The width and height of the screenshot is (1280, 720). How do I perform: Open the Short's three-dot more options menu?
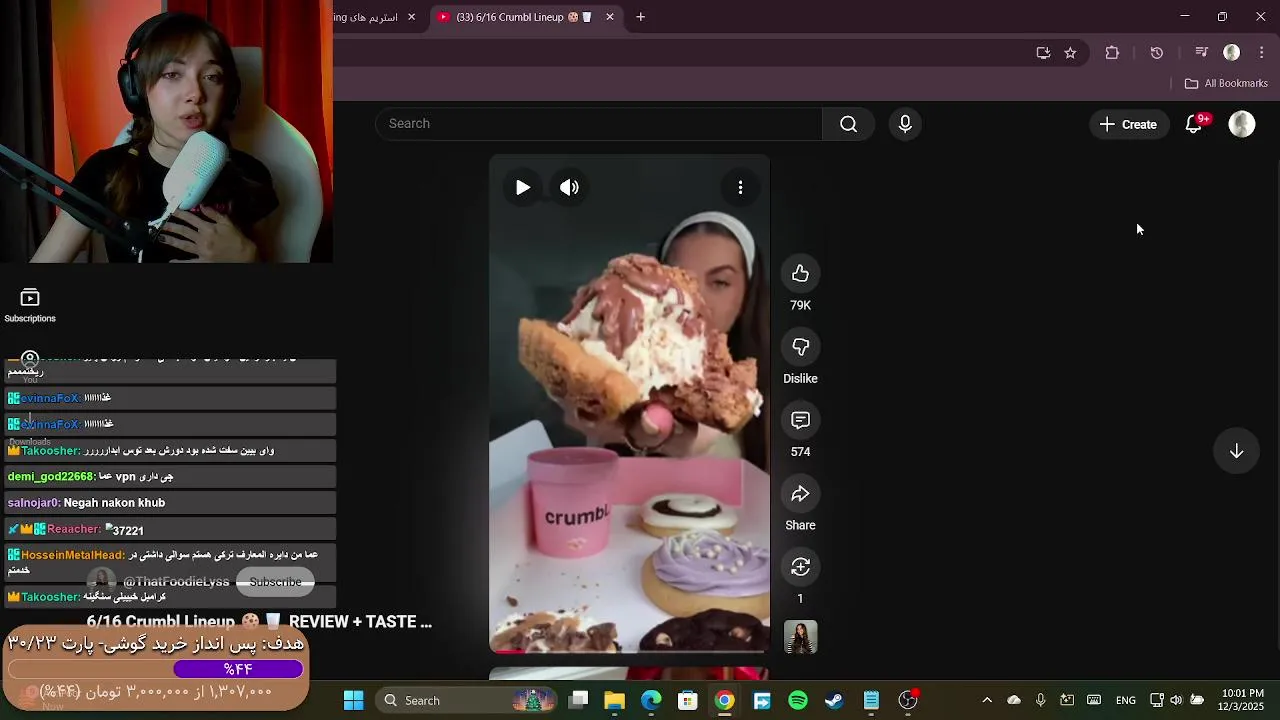coord(740,187)
